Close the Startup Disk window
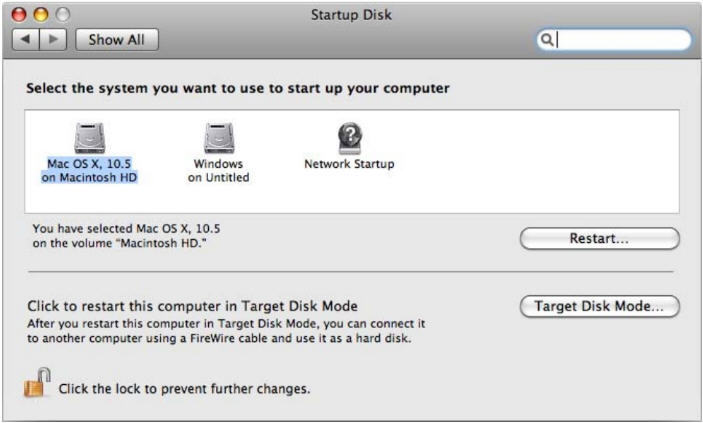Image resolution: width=703 pixels, height=423 pixels. click(x=15, y=16)
